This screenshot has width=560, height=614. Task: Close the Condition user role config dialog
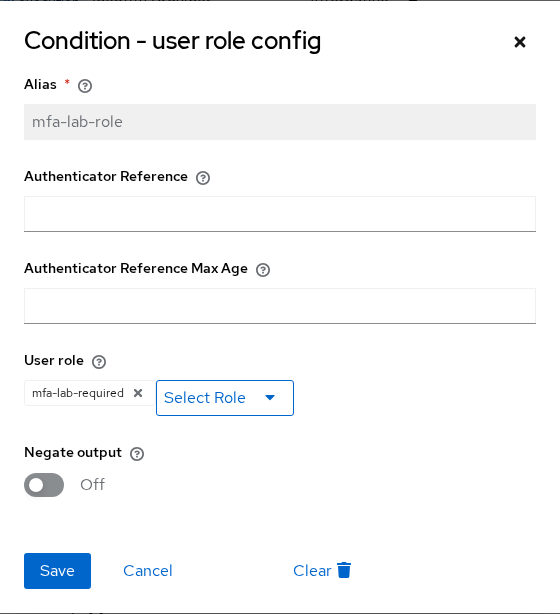[x=520, y=42]
